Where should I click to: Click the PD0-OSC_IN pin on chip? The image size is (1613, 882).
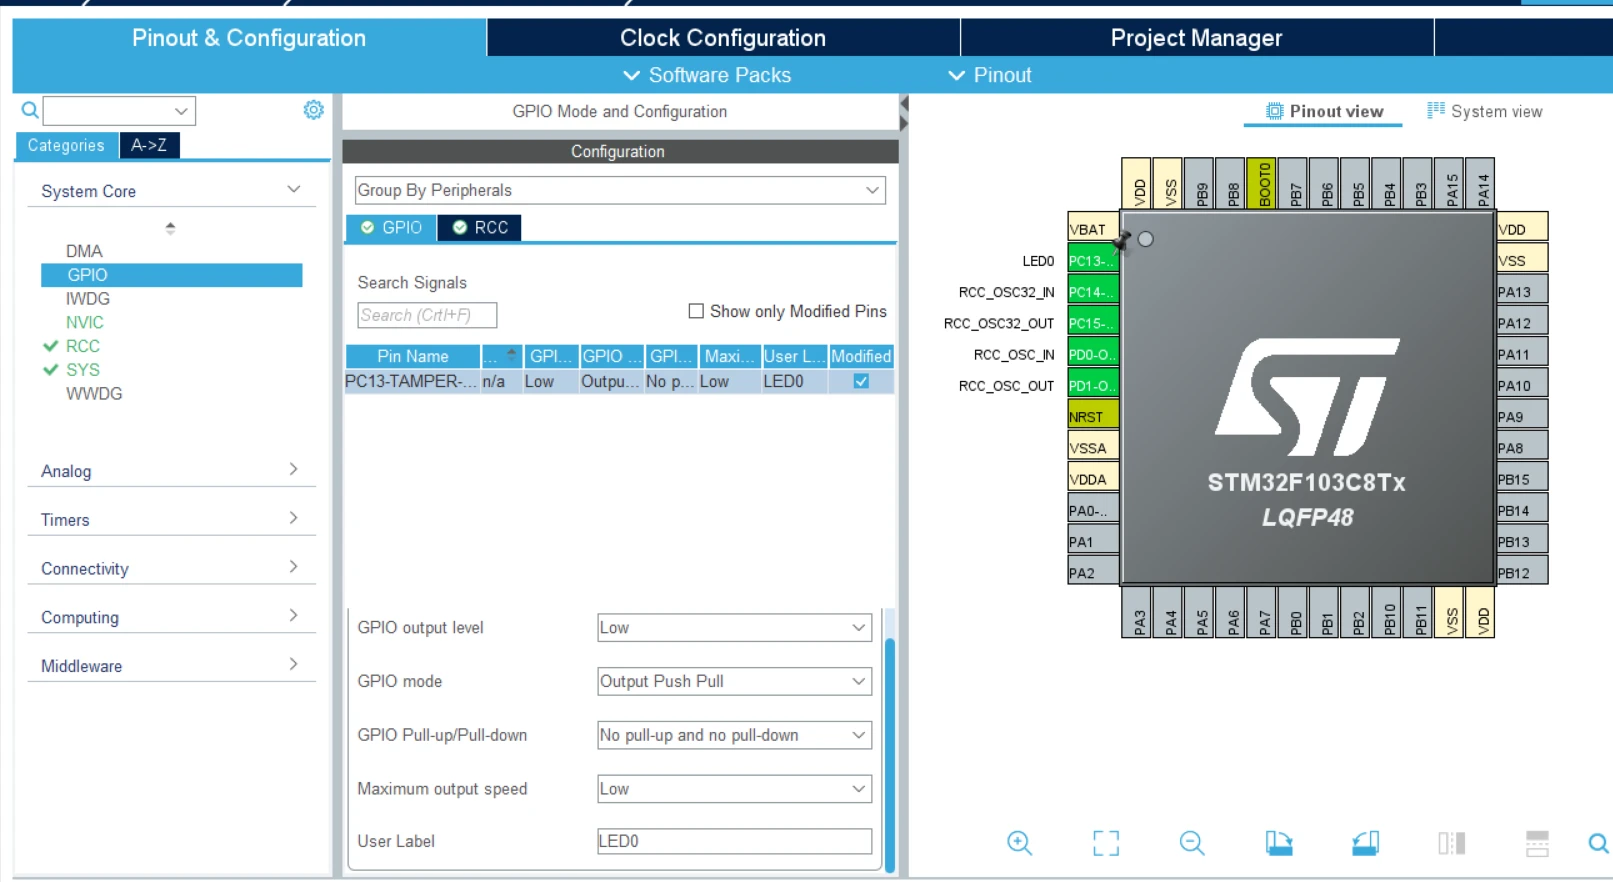coord(1092,354)
